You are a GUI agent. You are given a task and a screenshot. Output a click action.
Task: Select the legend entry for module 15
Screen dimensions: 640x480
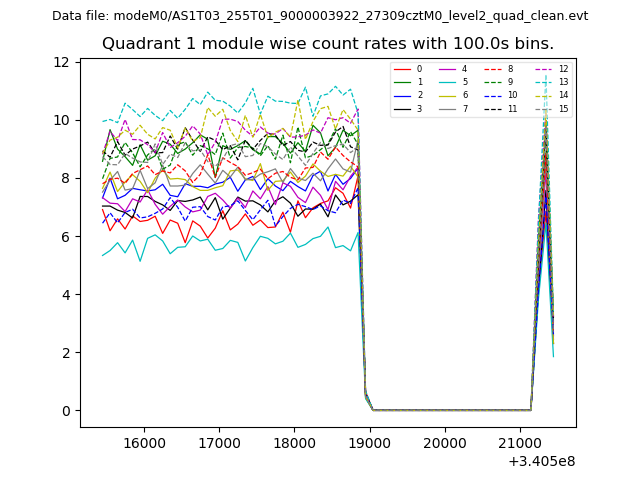[563, 108]
